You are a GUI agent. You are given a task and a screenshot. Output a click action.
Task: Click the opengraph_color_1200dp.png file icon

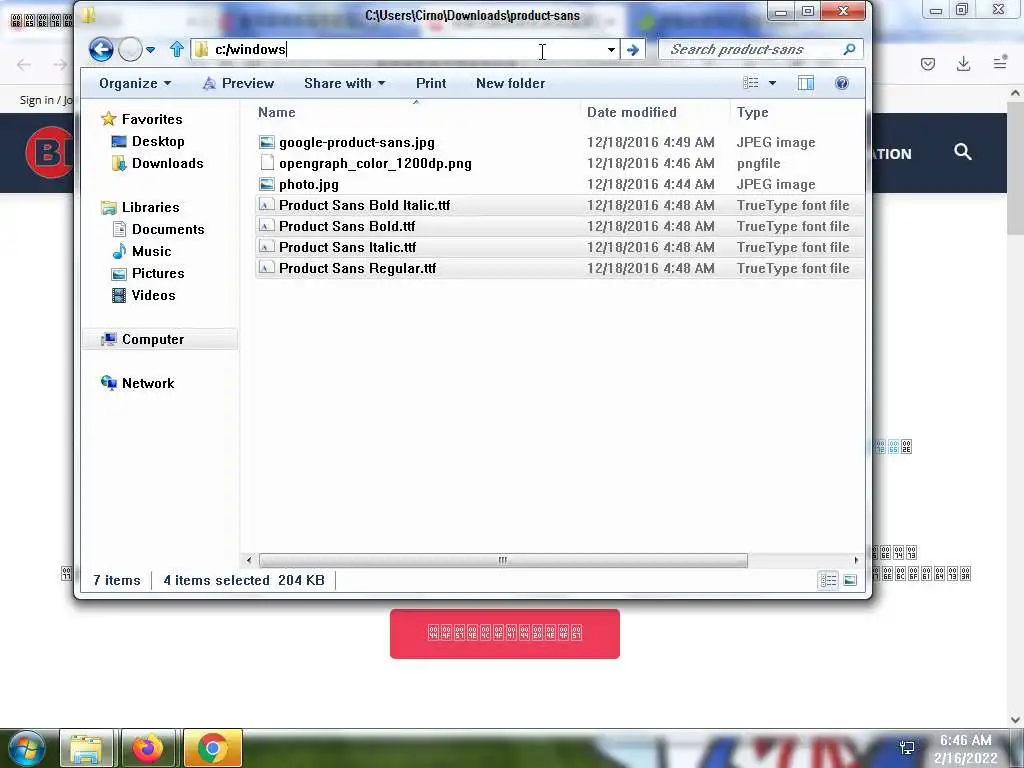266,163
